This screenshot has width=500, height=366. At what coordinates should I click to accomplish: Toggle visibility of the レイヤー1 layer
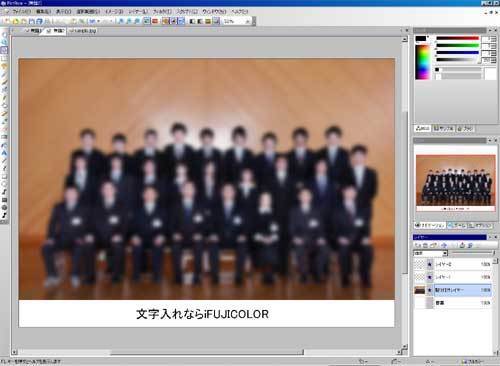[x=430, y=277]
